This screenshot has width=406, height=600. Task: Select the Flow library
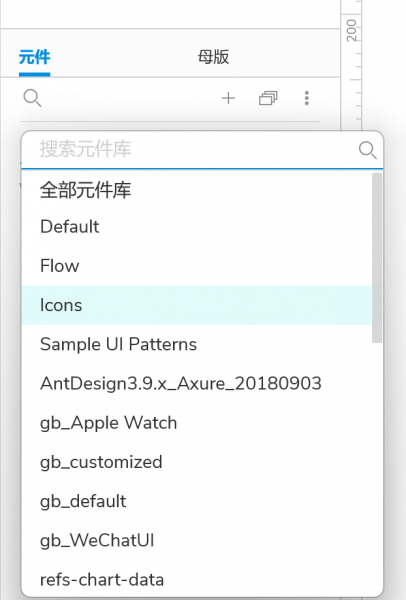pyautogui.click(x=196, y=266)
